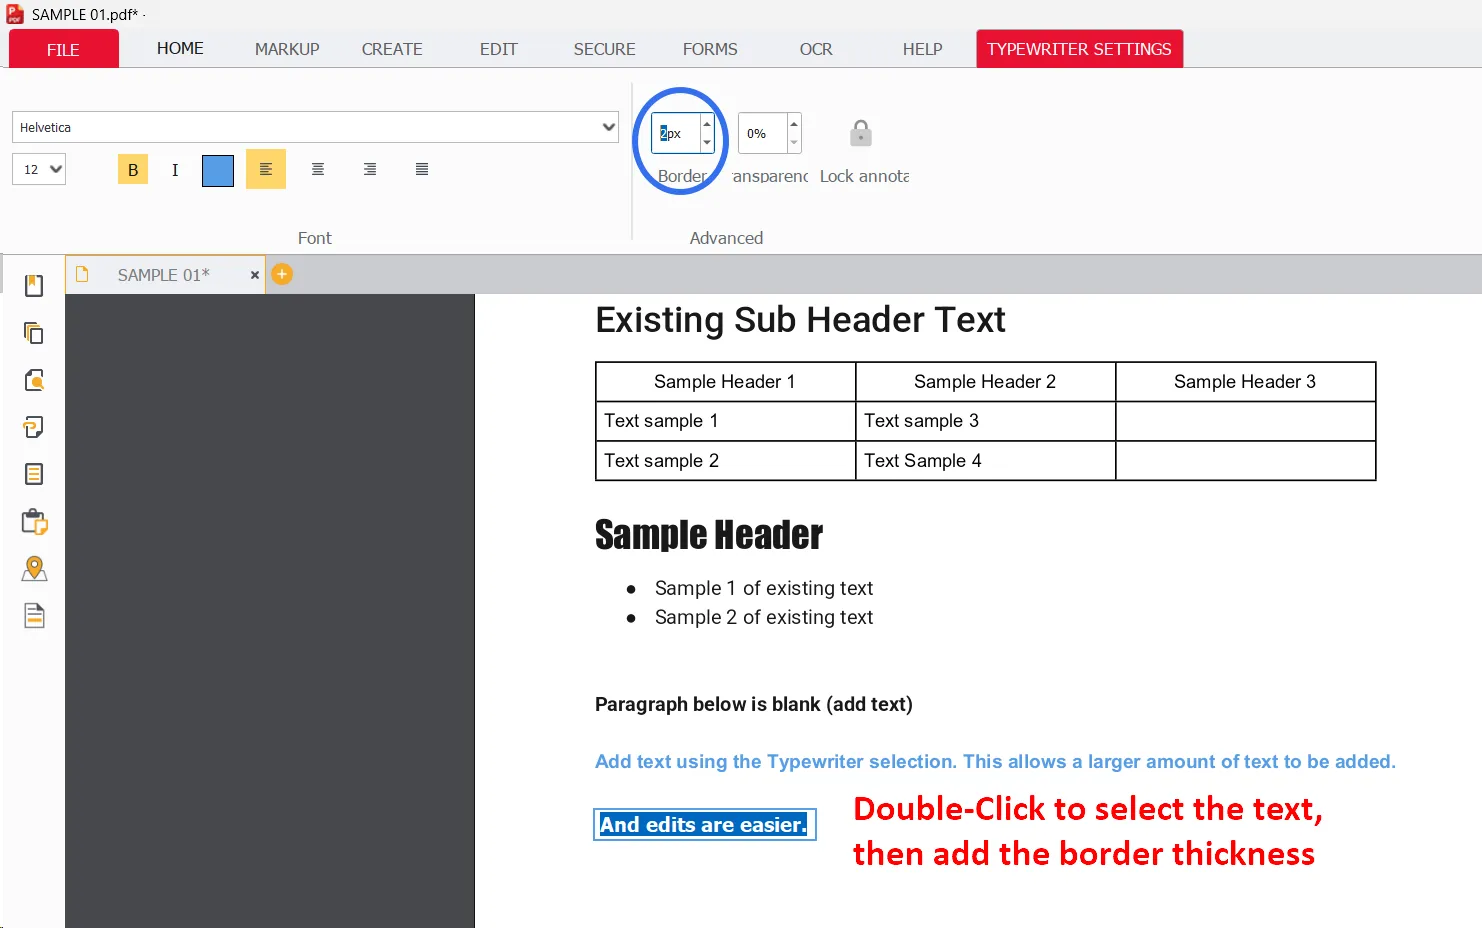The image size is (1482, 928).
Task: Justify text alignment
Action: tap(422, 169)
